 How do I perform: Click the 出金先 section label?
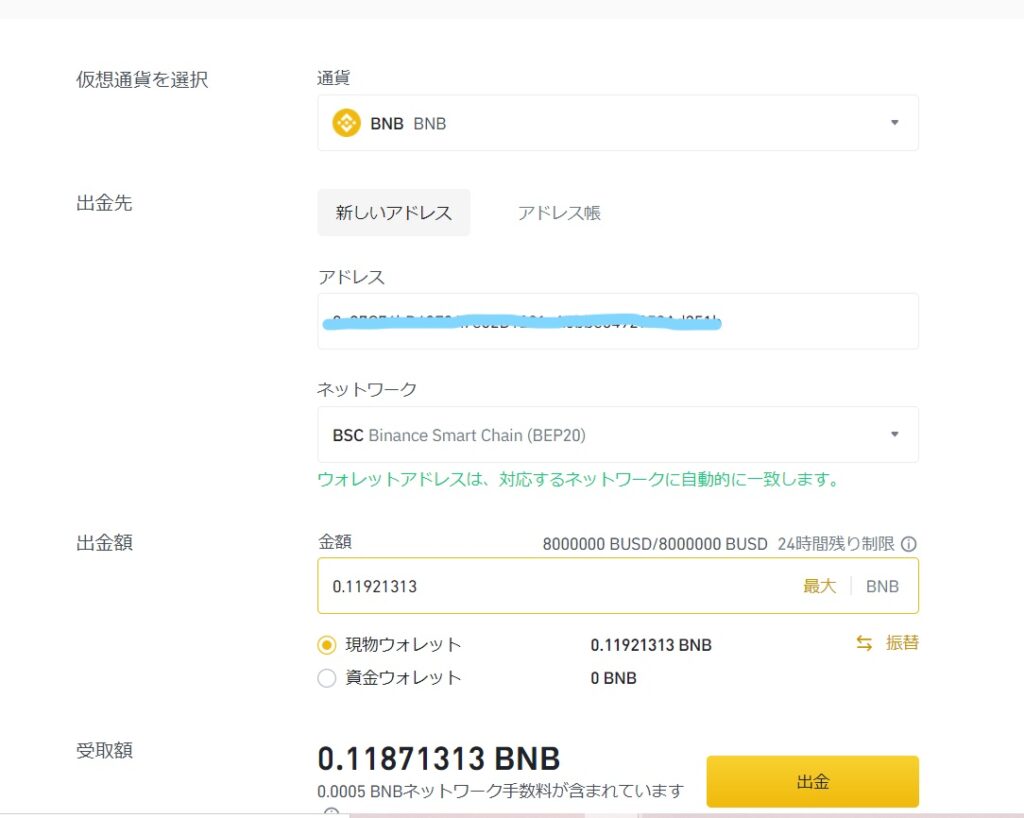104,203
